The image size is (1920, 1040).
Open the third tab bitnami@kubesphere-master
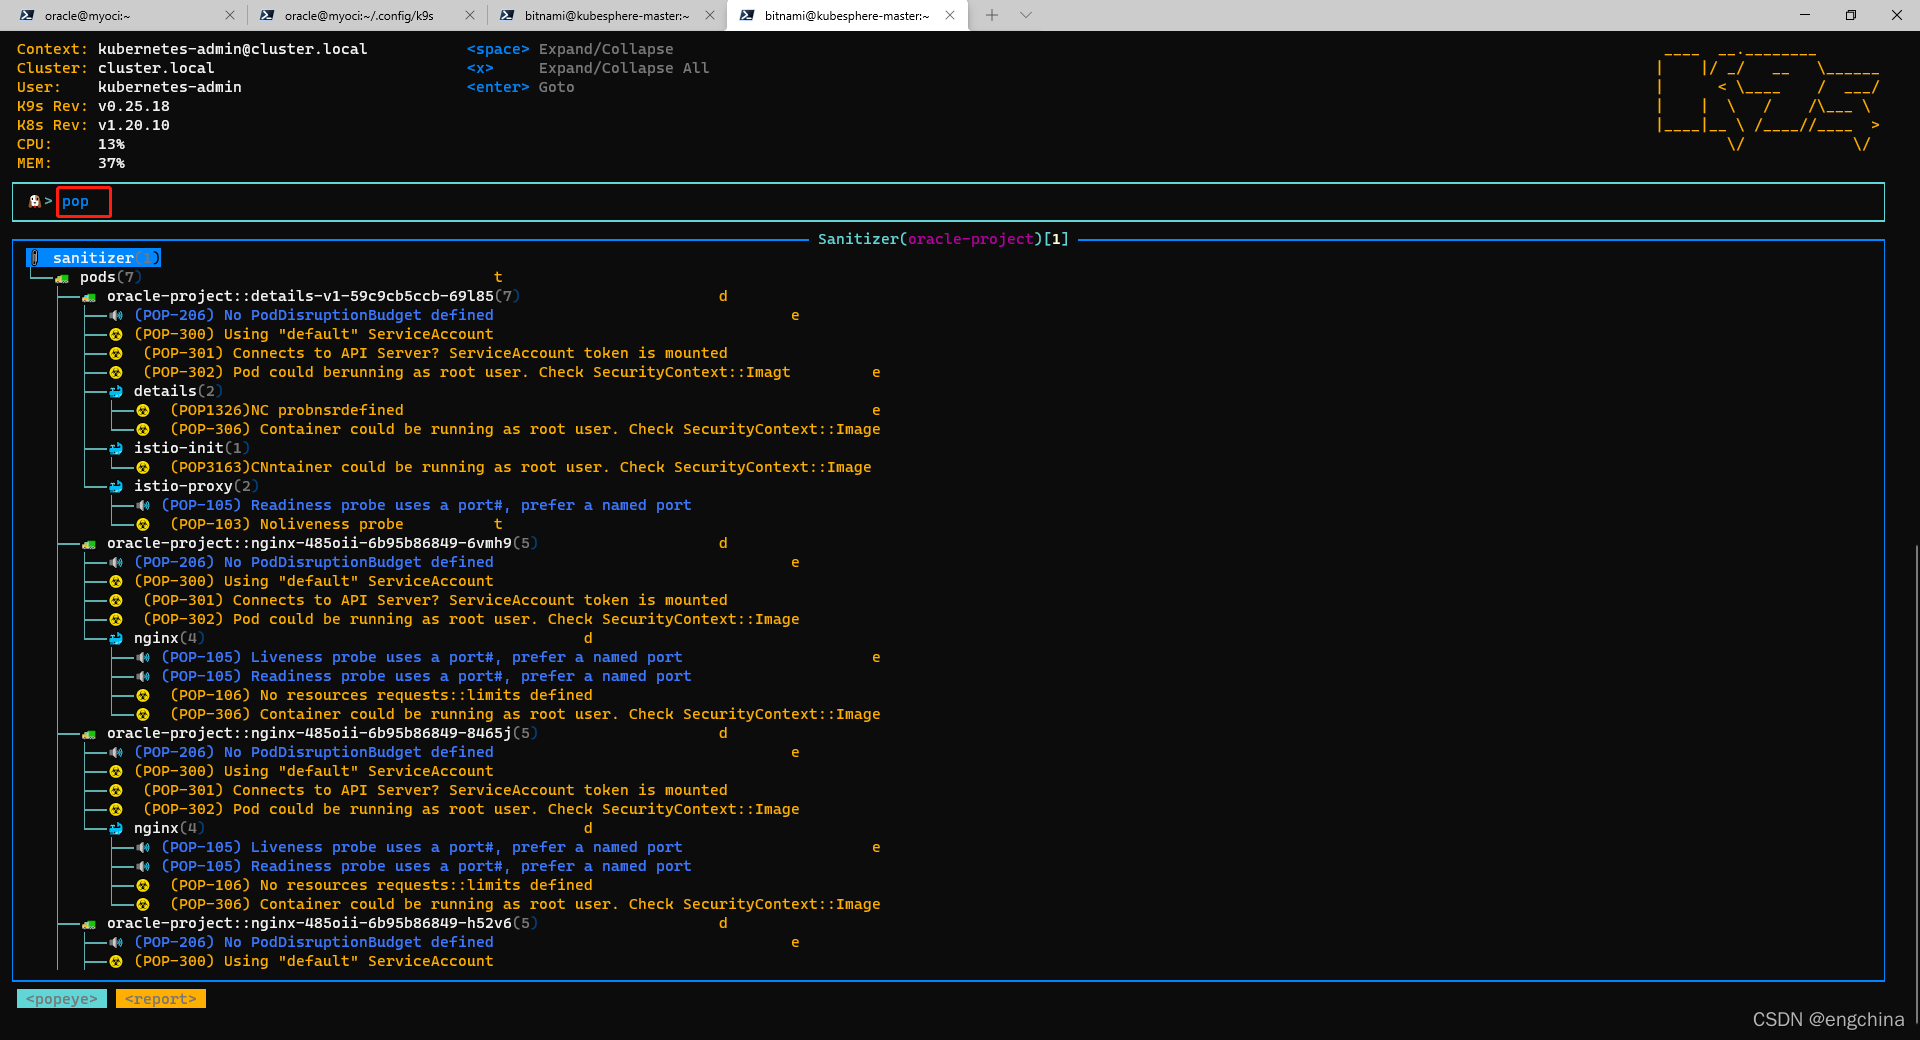606,15
